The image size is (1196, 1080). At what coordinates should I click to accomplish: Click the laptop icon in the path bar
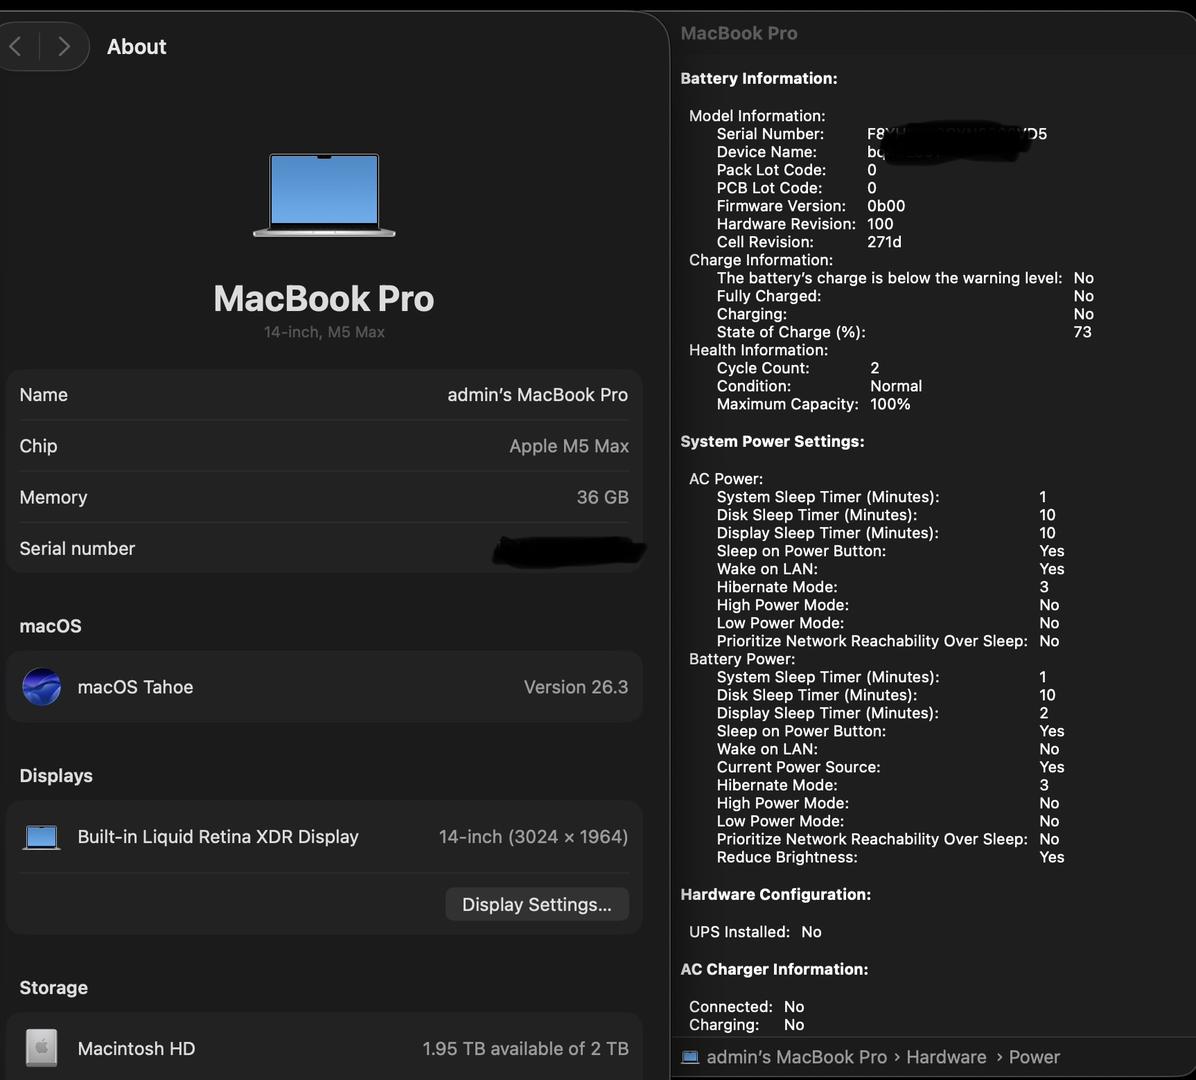pos(690,1057)
